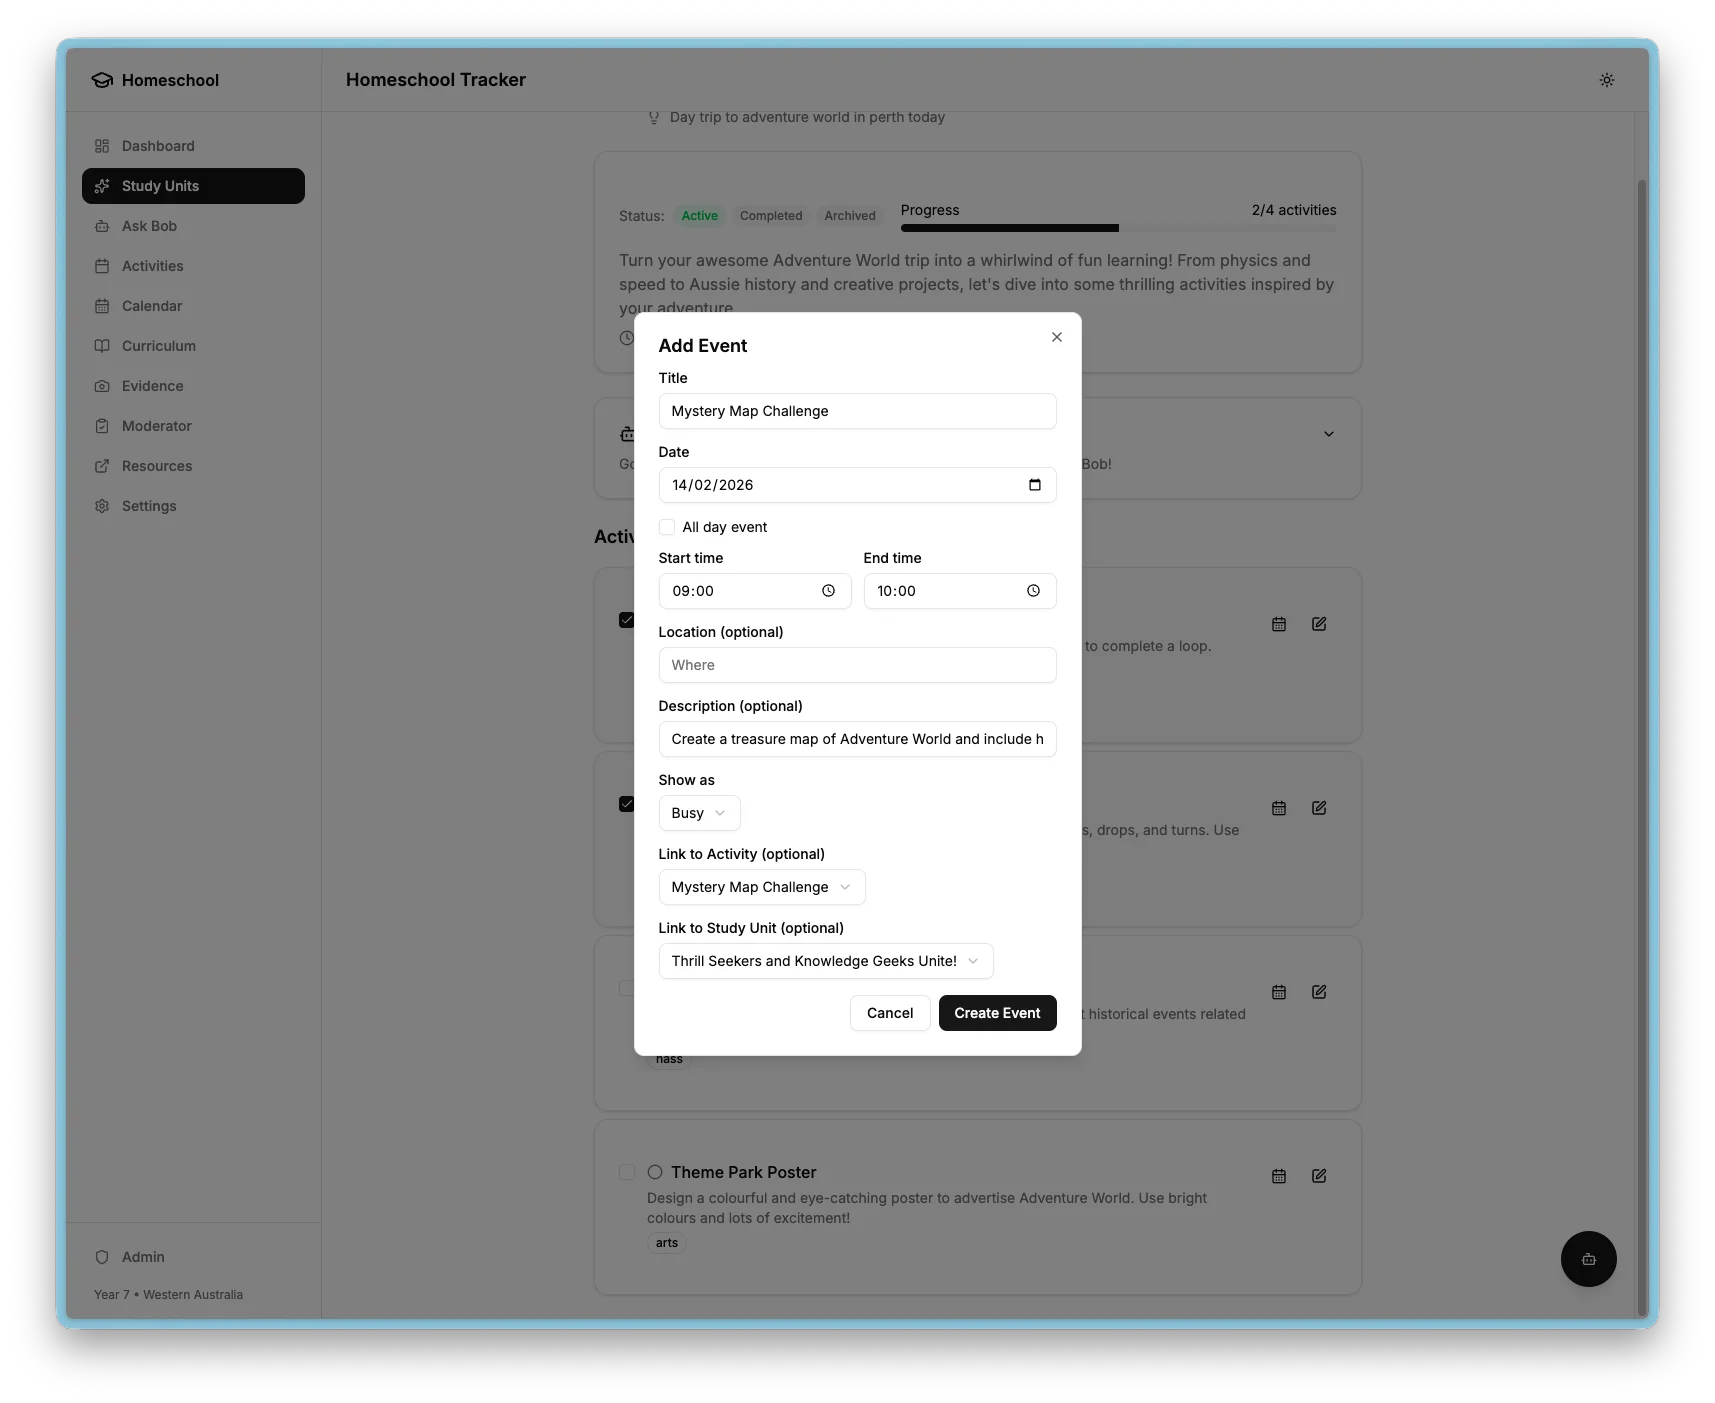This screenshot has width=1715, height=1403.
Task: Open the edit icon on Theme Park Poster
Action: 1319,1177
